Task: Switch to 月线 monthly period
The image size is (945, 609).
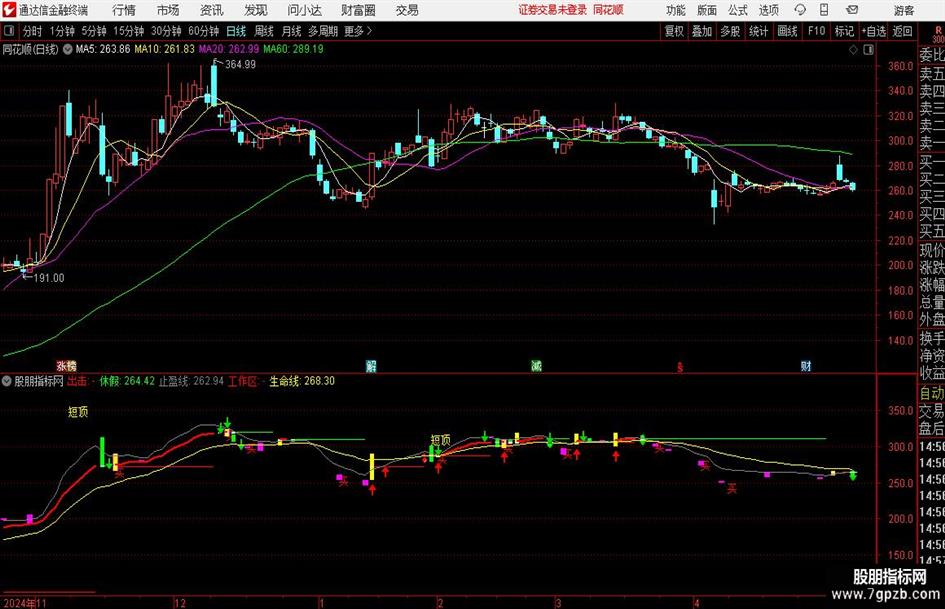Action: click(x=292, y=31)
